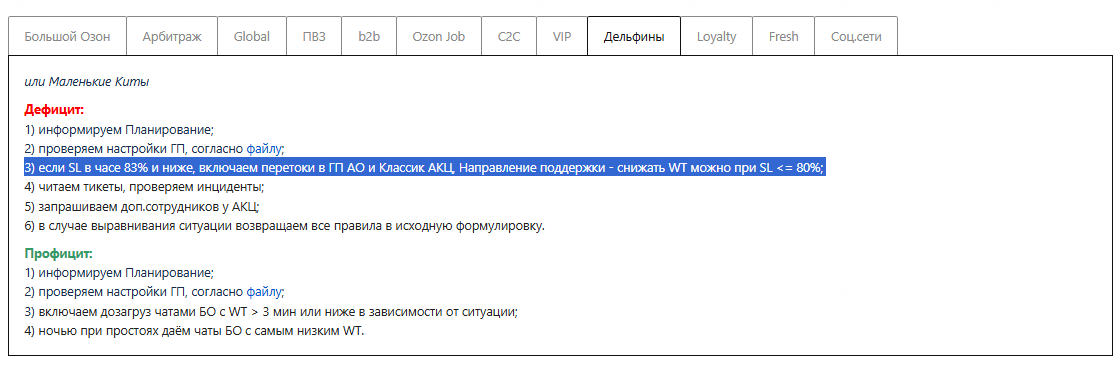The width and height of the screenshot is (1120, 368).
Task: Click the italic 'или Маленькие Киты' text
Action: (x=86, y=81)
